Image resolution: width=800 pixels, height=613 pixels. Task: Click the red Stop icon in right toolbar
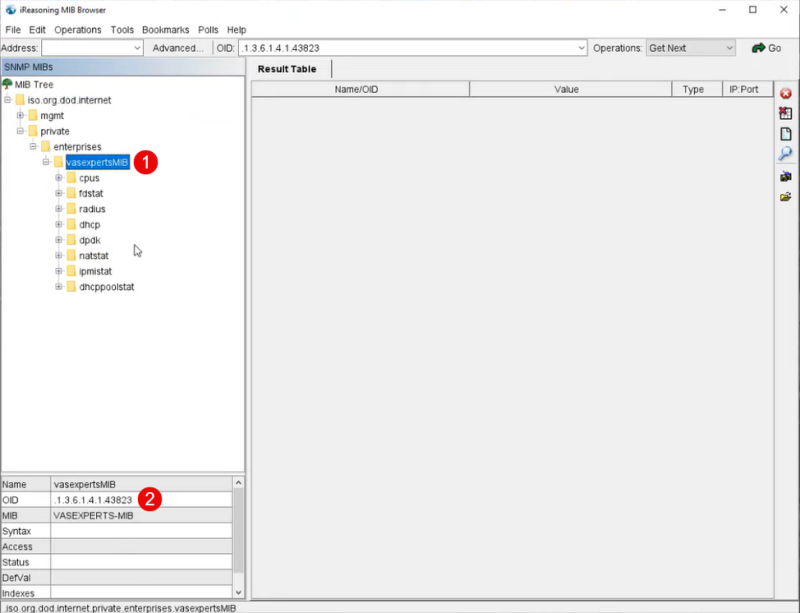[x=786, y=94]
